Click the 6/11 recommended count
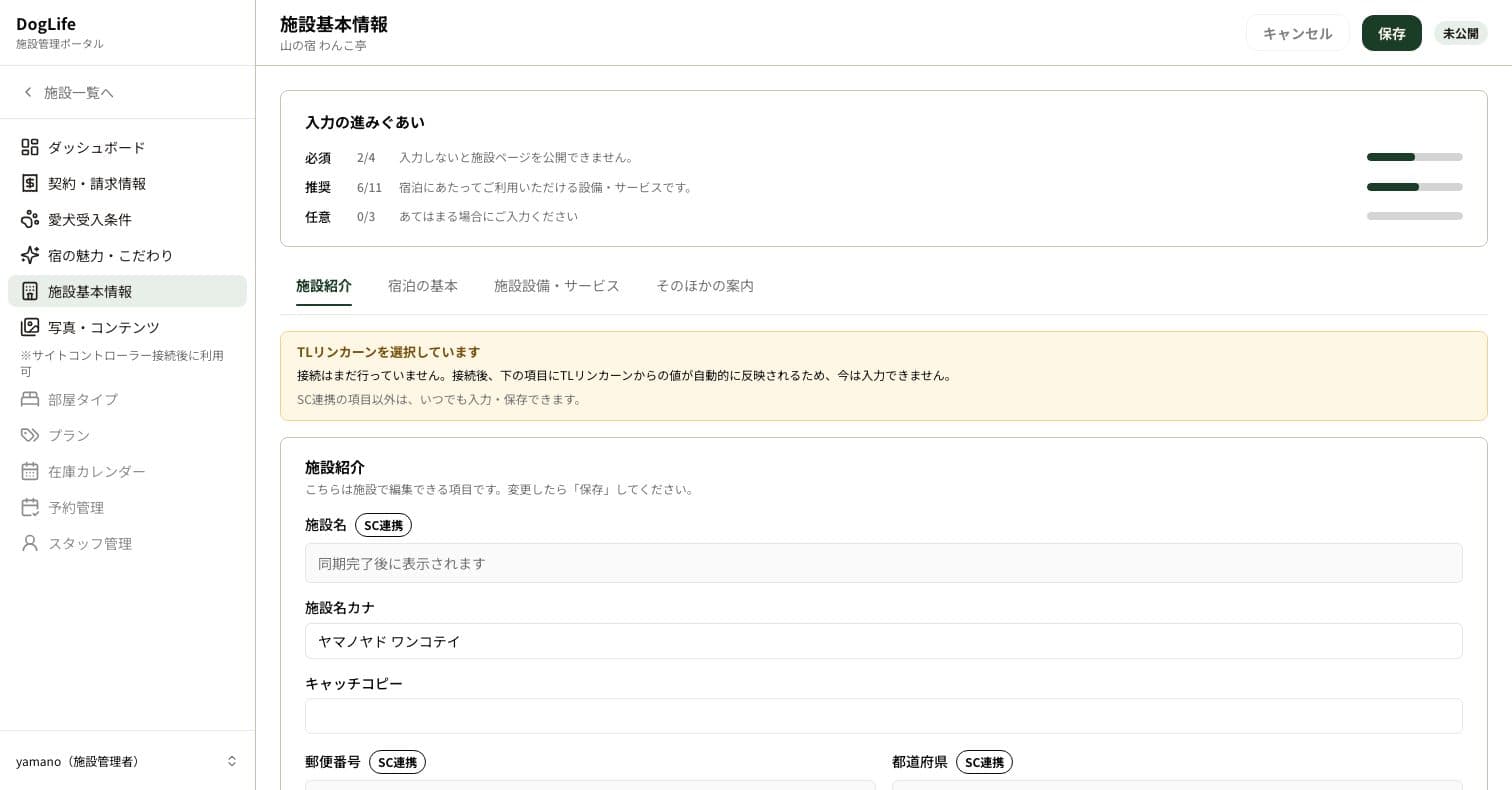 point(369,187)
